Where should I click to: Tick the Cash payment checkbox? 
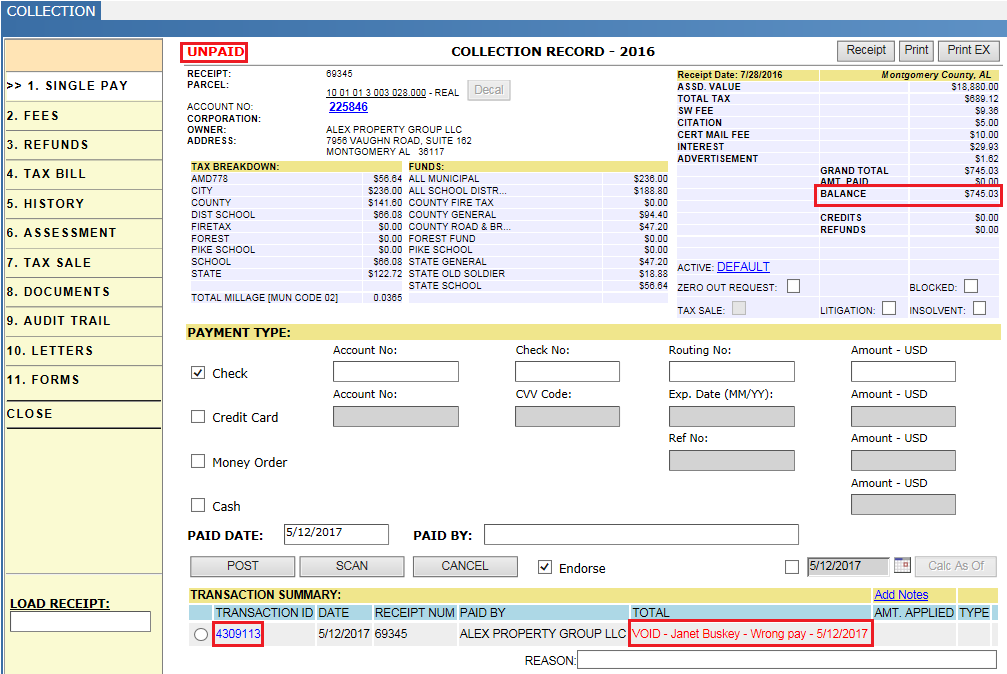(198, 506)
